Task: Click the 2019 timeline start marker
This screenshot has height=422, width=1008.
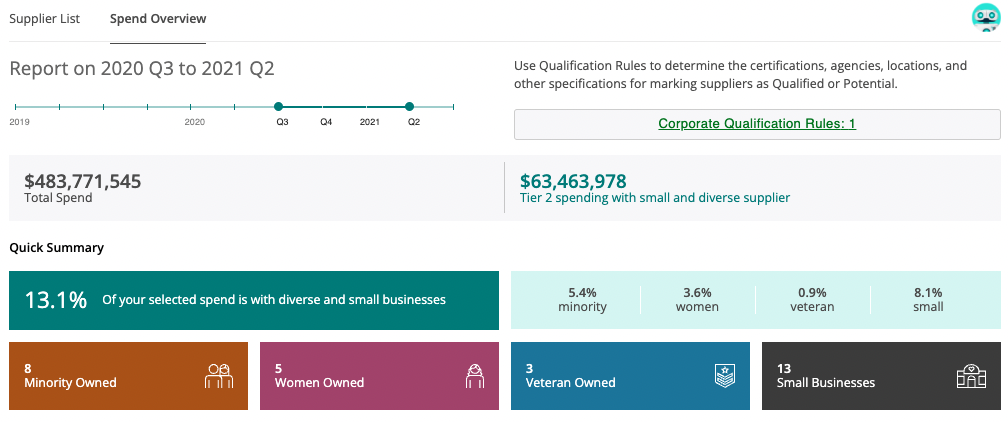Action: click(x=17, y=107)
